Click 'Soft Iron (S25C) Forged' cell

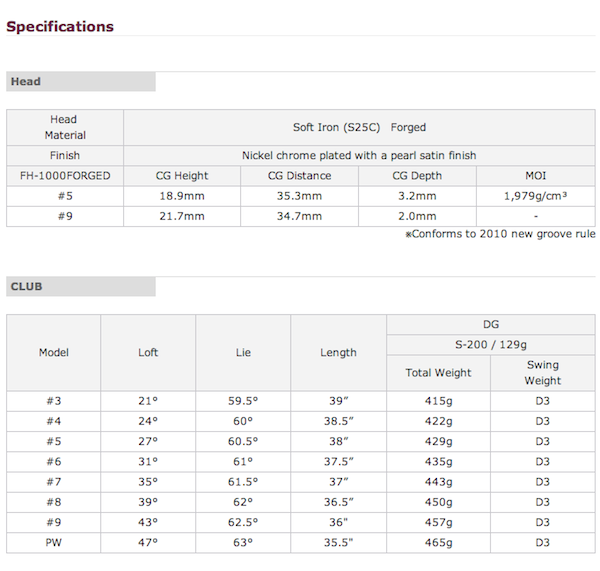point(359,127)
